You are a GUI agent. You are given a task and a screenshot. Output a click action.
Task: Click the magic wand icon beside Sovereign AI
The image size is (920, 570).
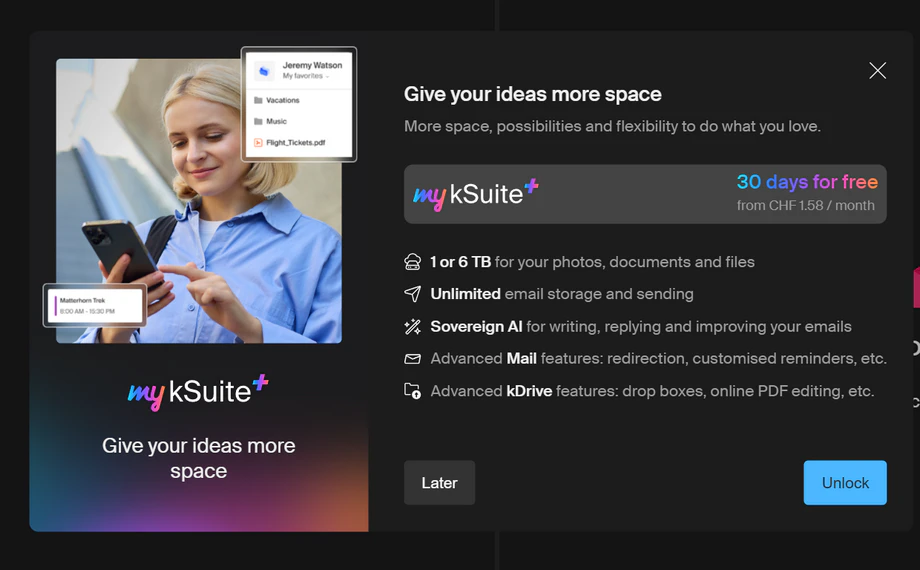(412, 326)
